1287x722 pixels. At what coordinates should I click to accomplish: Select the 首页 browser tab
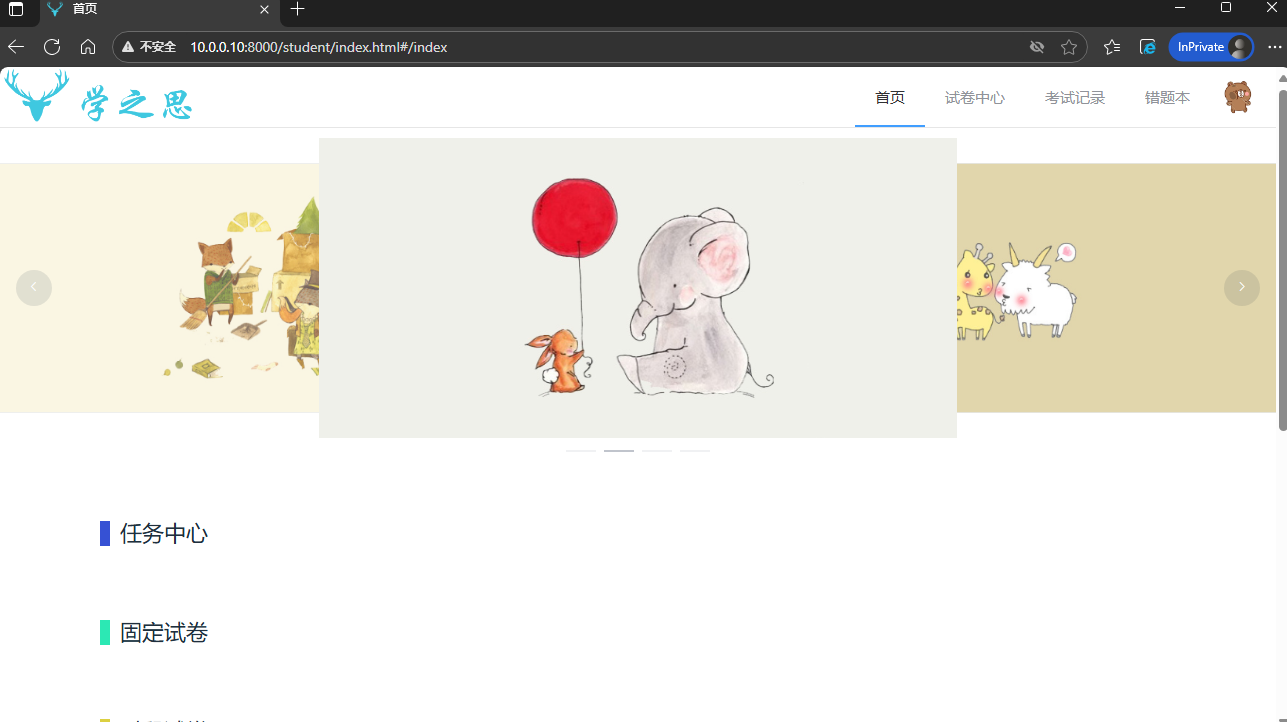coord(160,10)
